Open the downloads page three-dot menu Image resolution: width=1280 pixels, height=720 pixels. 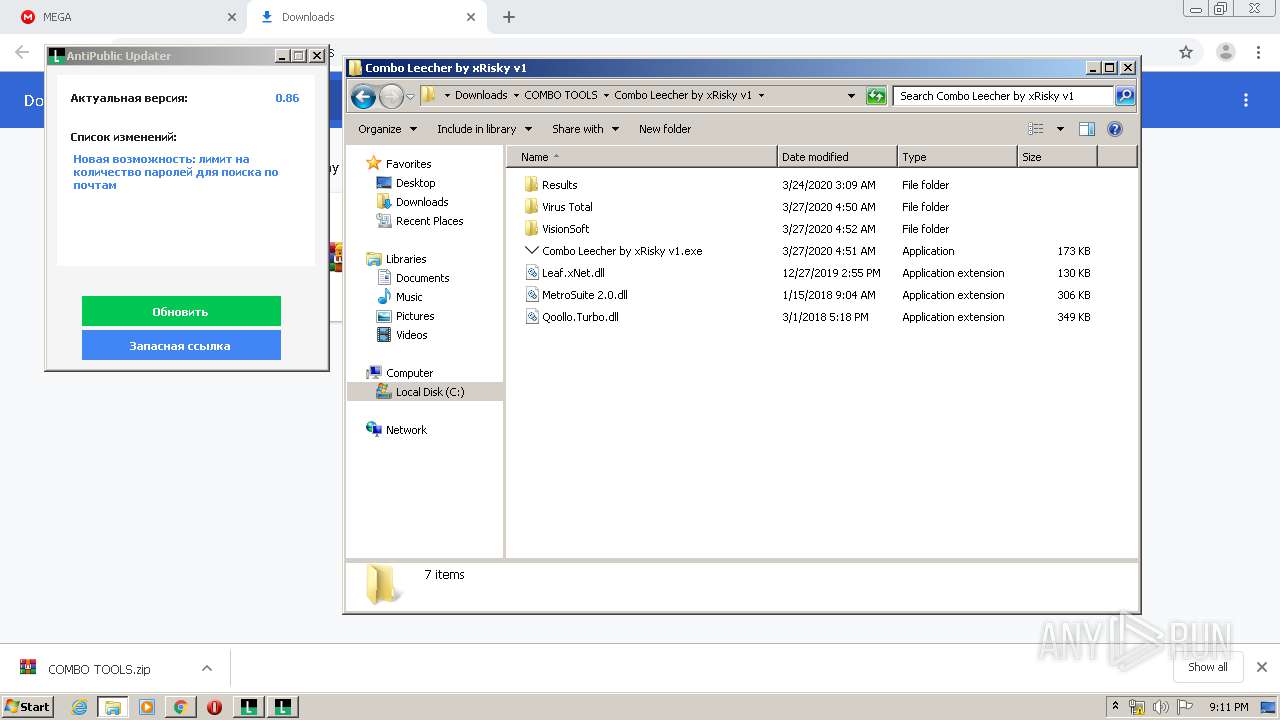click(1246, 100)
